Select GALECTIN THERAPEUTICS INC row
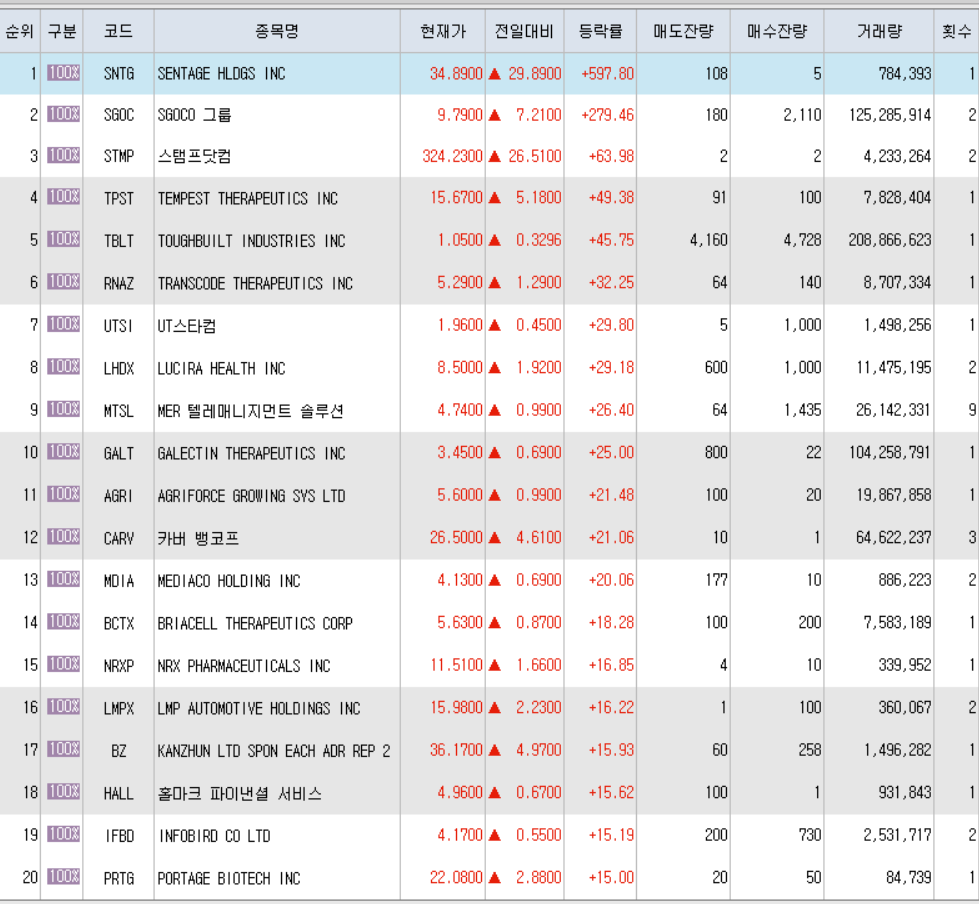Image resolution: width=979 pixels, height=904 pixels. coord(490,453)
